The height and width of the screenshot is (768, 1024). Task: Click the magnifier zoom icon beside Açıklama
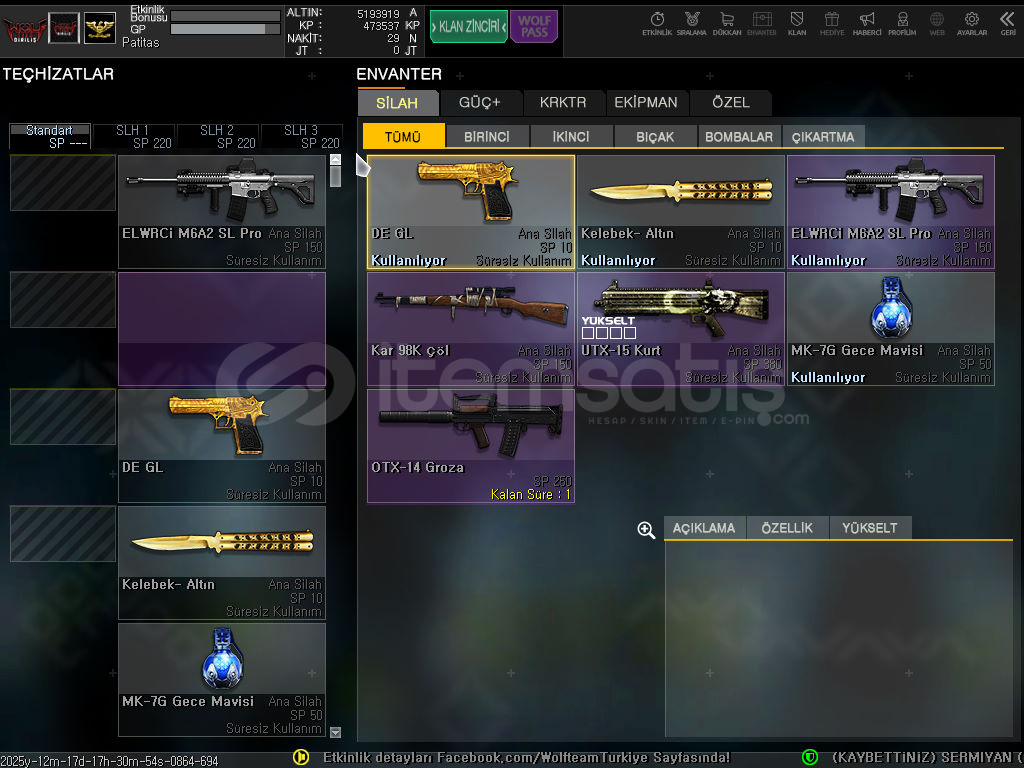(x=646, y=530)
